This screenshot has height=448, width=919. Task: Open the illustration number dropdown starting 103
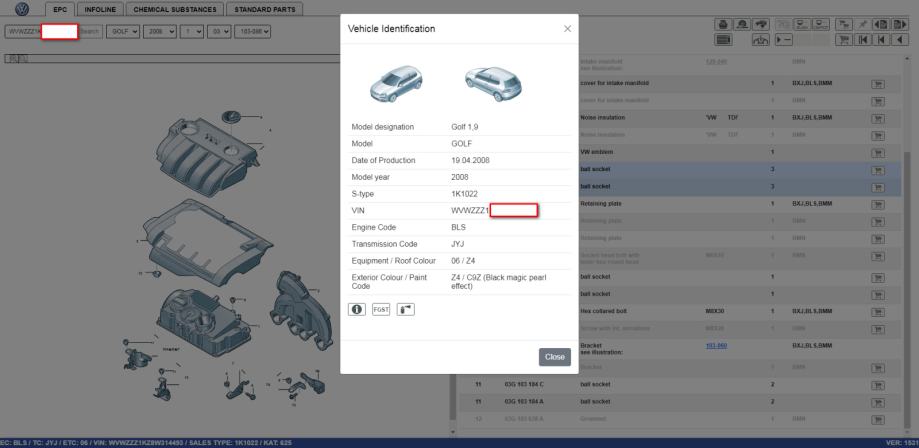(252, 32)
